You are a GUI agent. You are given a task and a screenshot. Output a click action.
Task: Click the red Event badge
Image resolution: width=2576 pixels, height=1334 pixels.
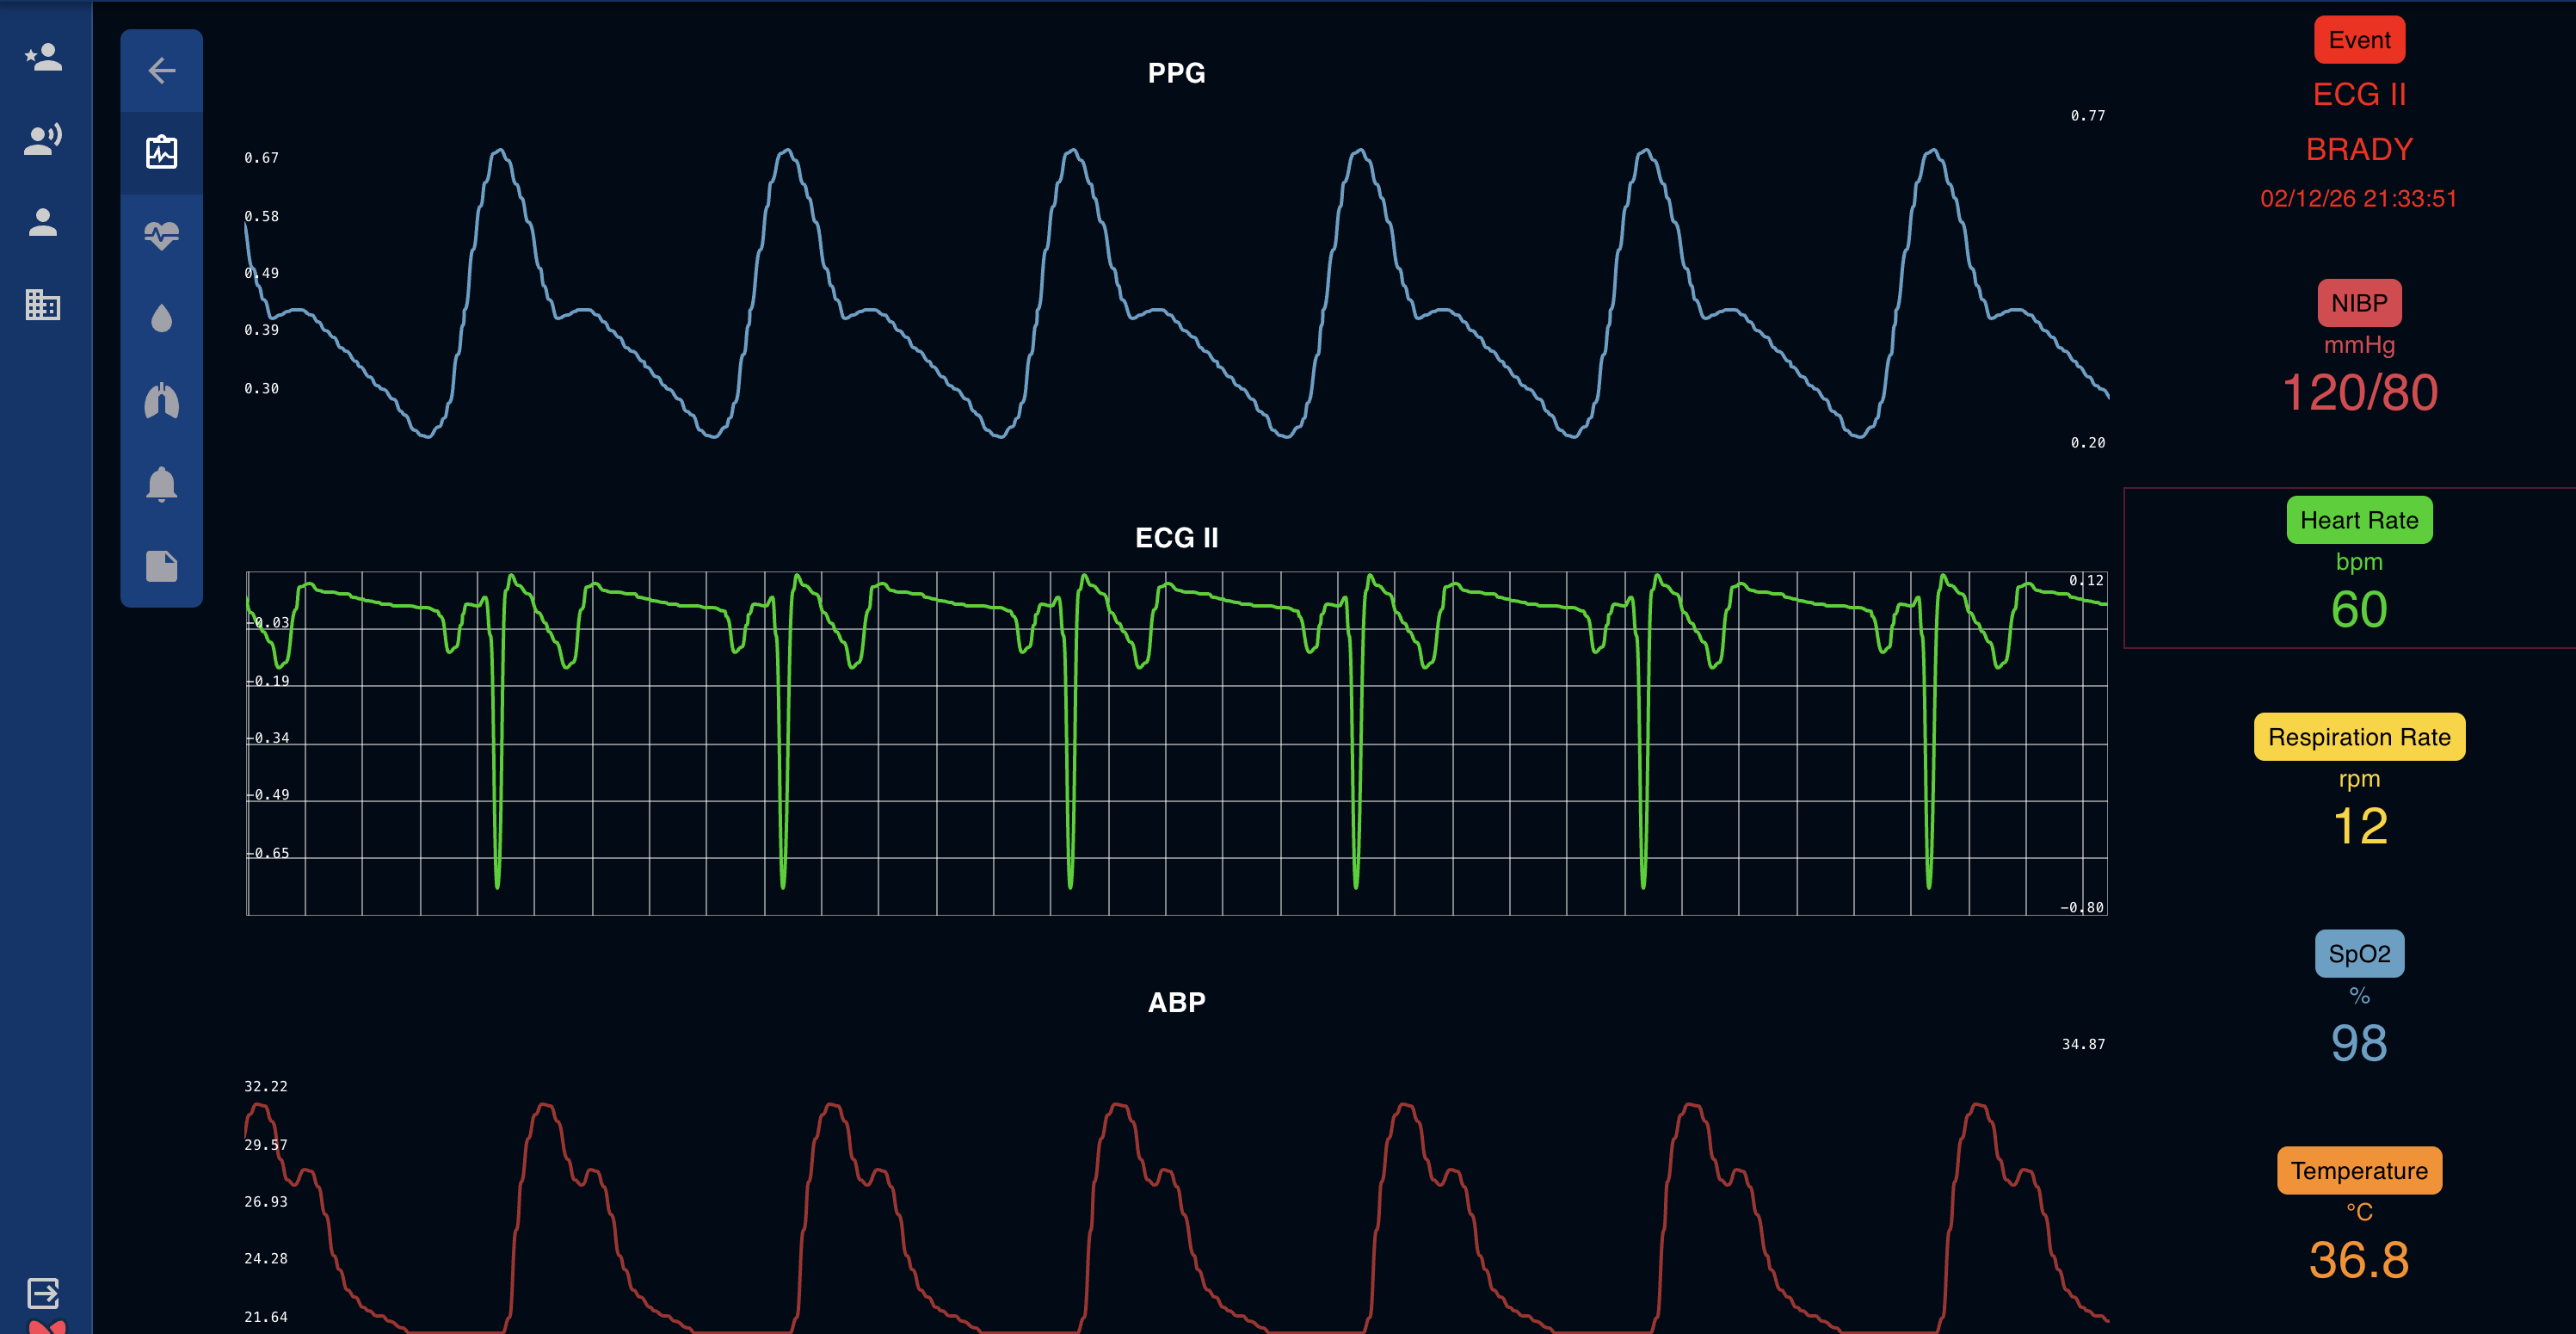[x=2359, y=40]
